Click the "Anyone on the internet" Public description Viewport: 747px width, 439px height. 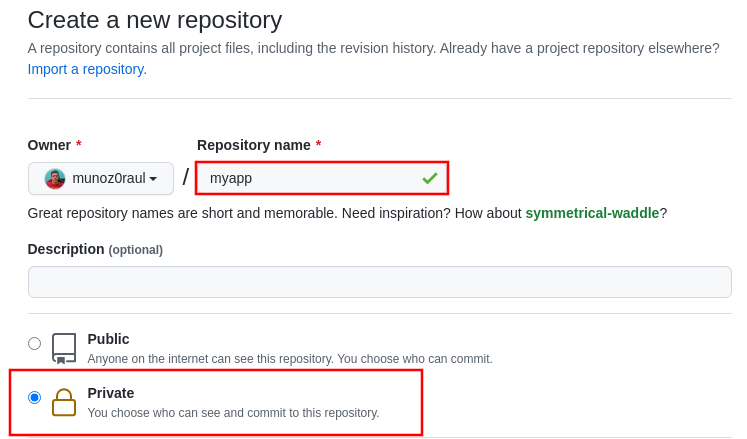coord(290,359)
